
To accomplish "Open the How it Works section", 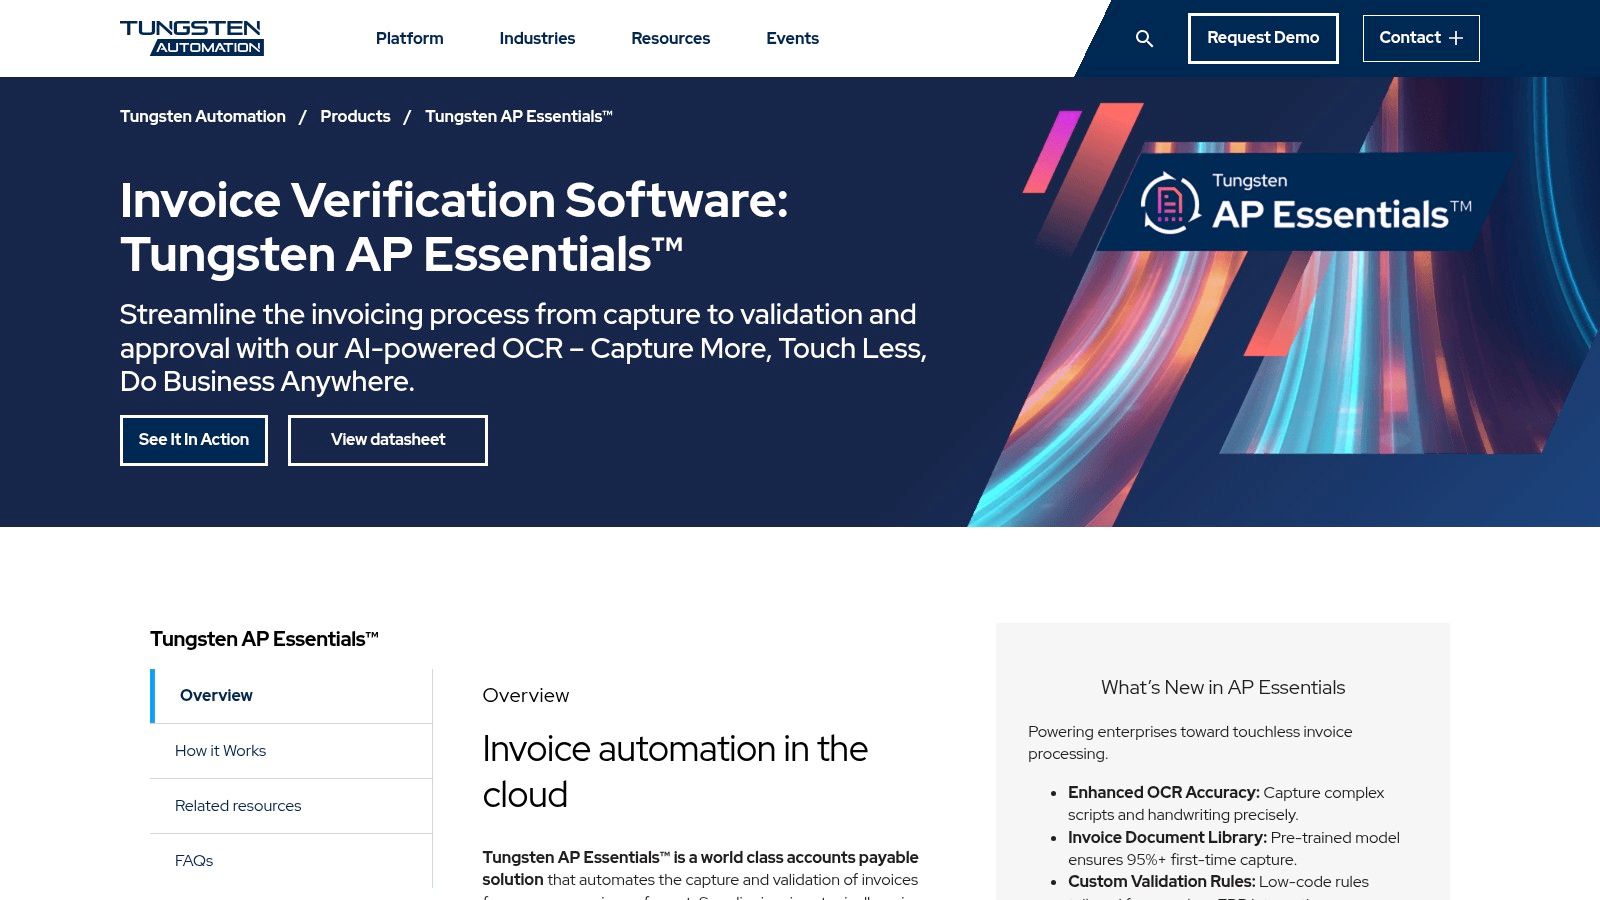I will point(220,750).
